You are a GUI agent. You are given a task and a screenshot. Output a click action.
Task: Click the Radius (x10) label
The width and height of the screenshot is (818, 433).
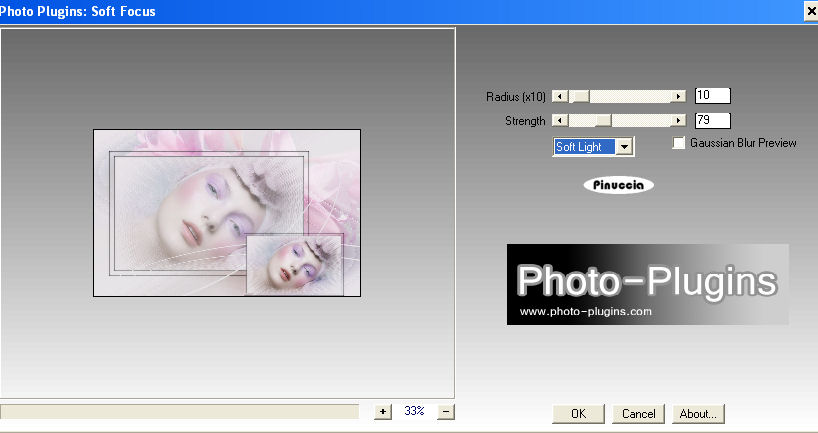pos(515,97)
